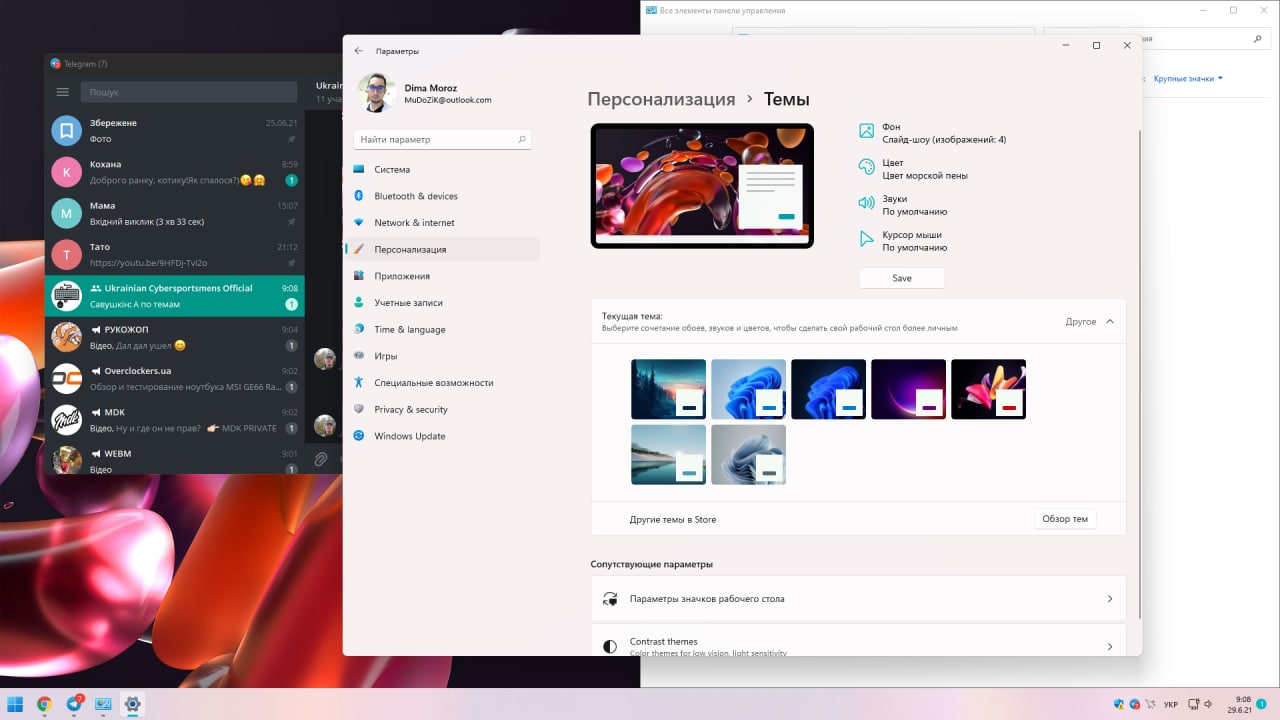Click the "Обзор тем" button
This screenshot has width=1280, height=720.
point(1065,519)
